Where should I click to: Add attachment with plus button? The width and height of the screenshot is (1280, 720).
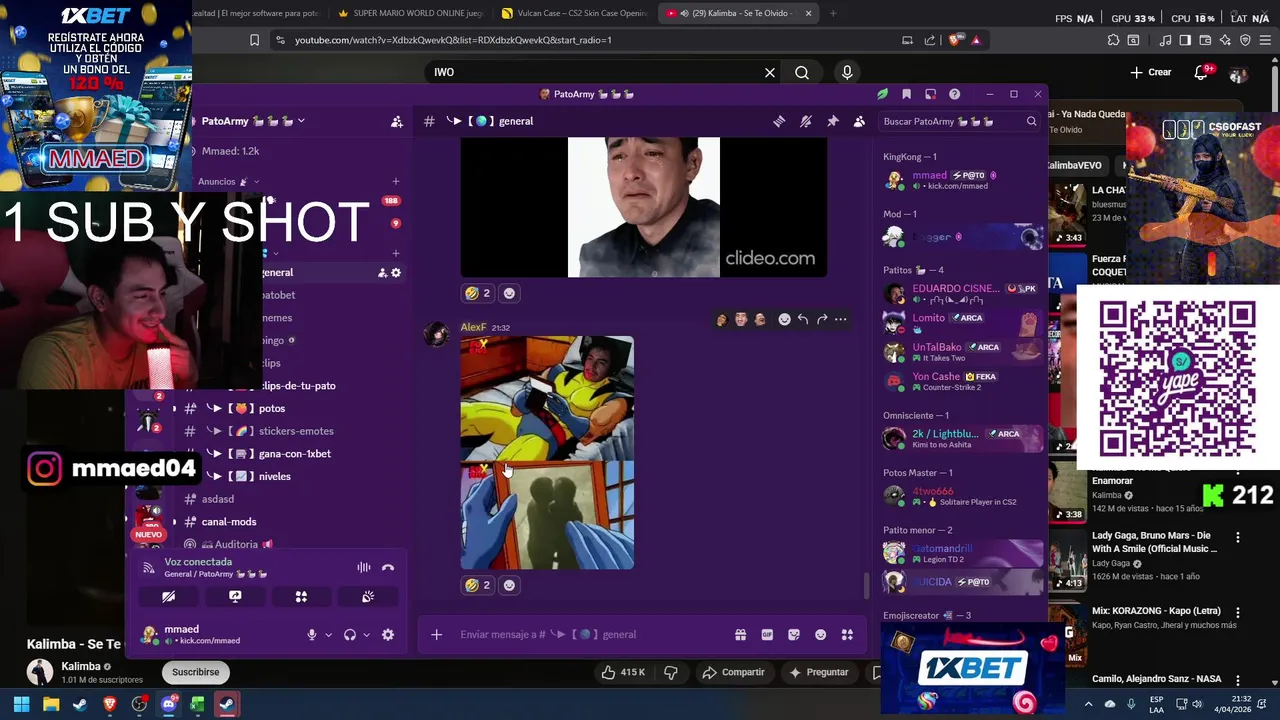(436, 634)
